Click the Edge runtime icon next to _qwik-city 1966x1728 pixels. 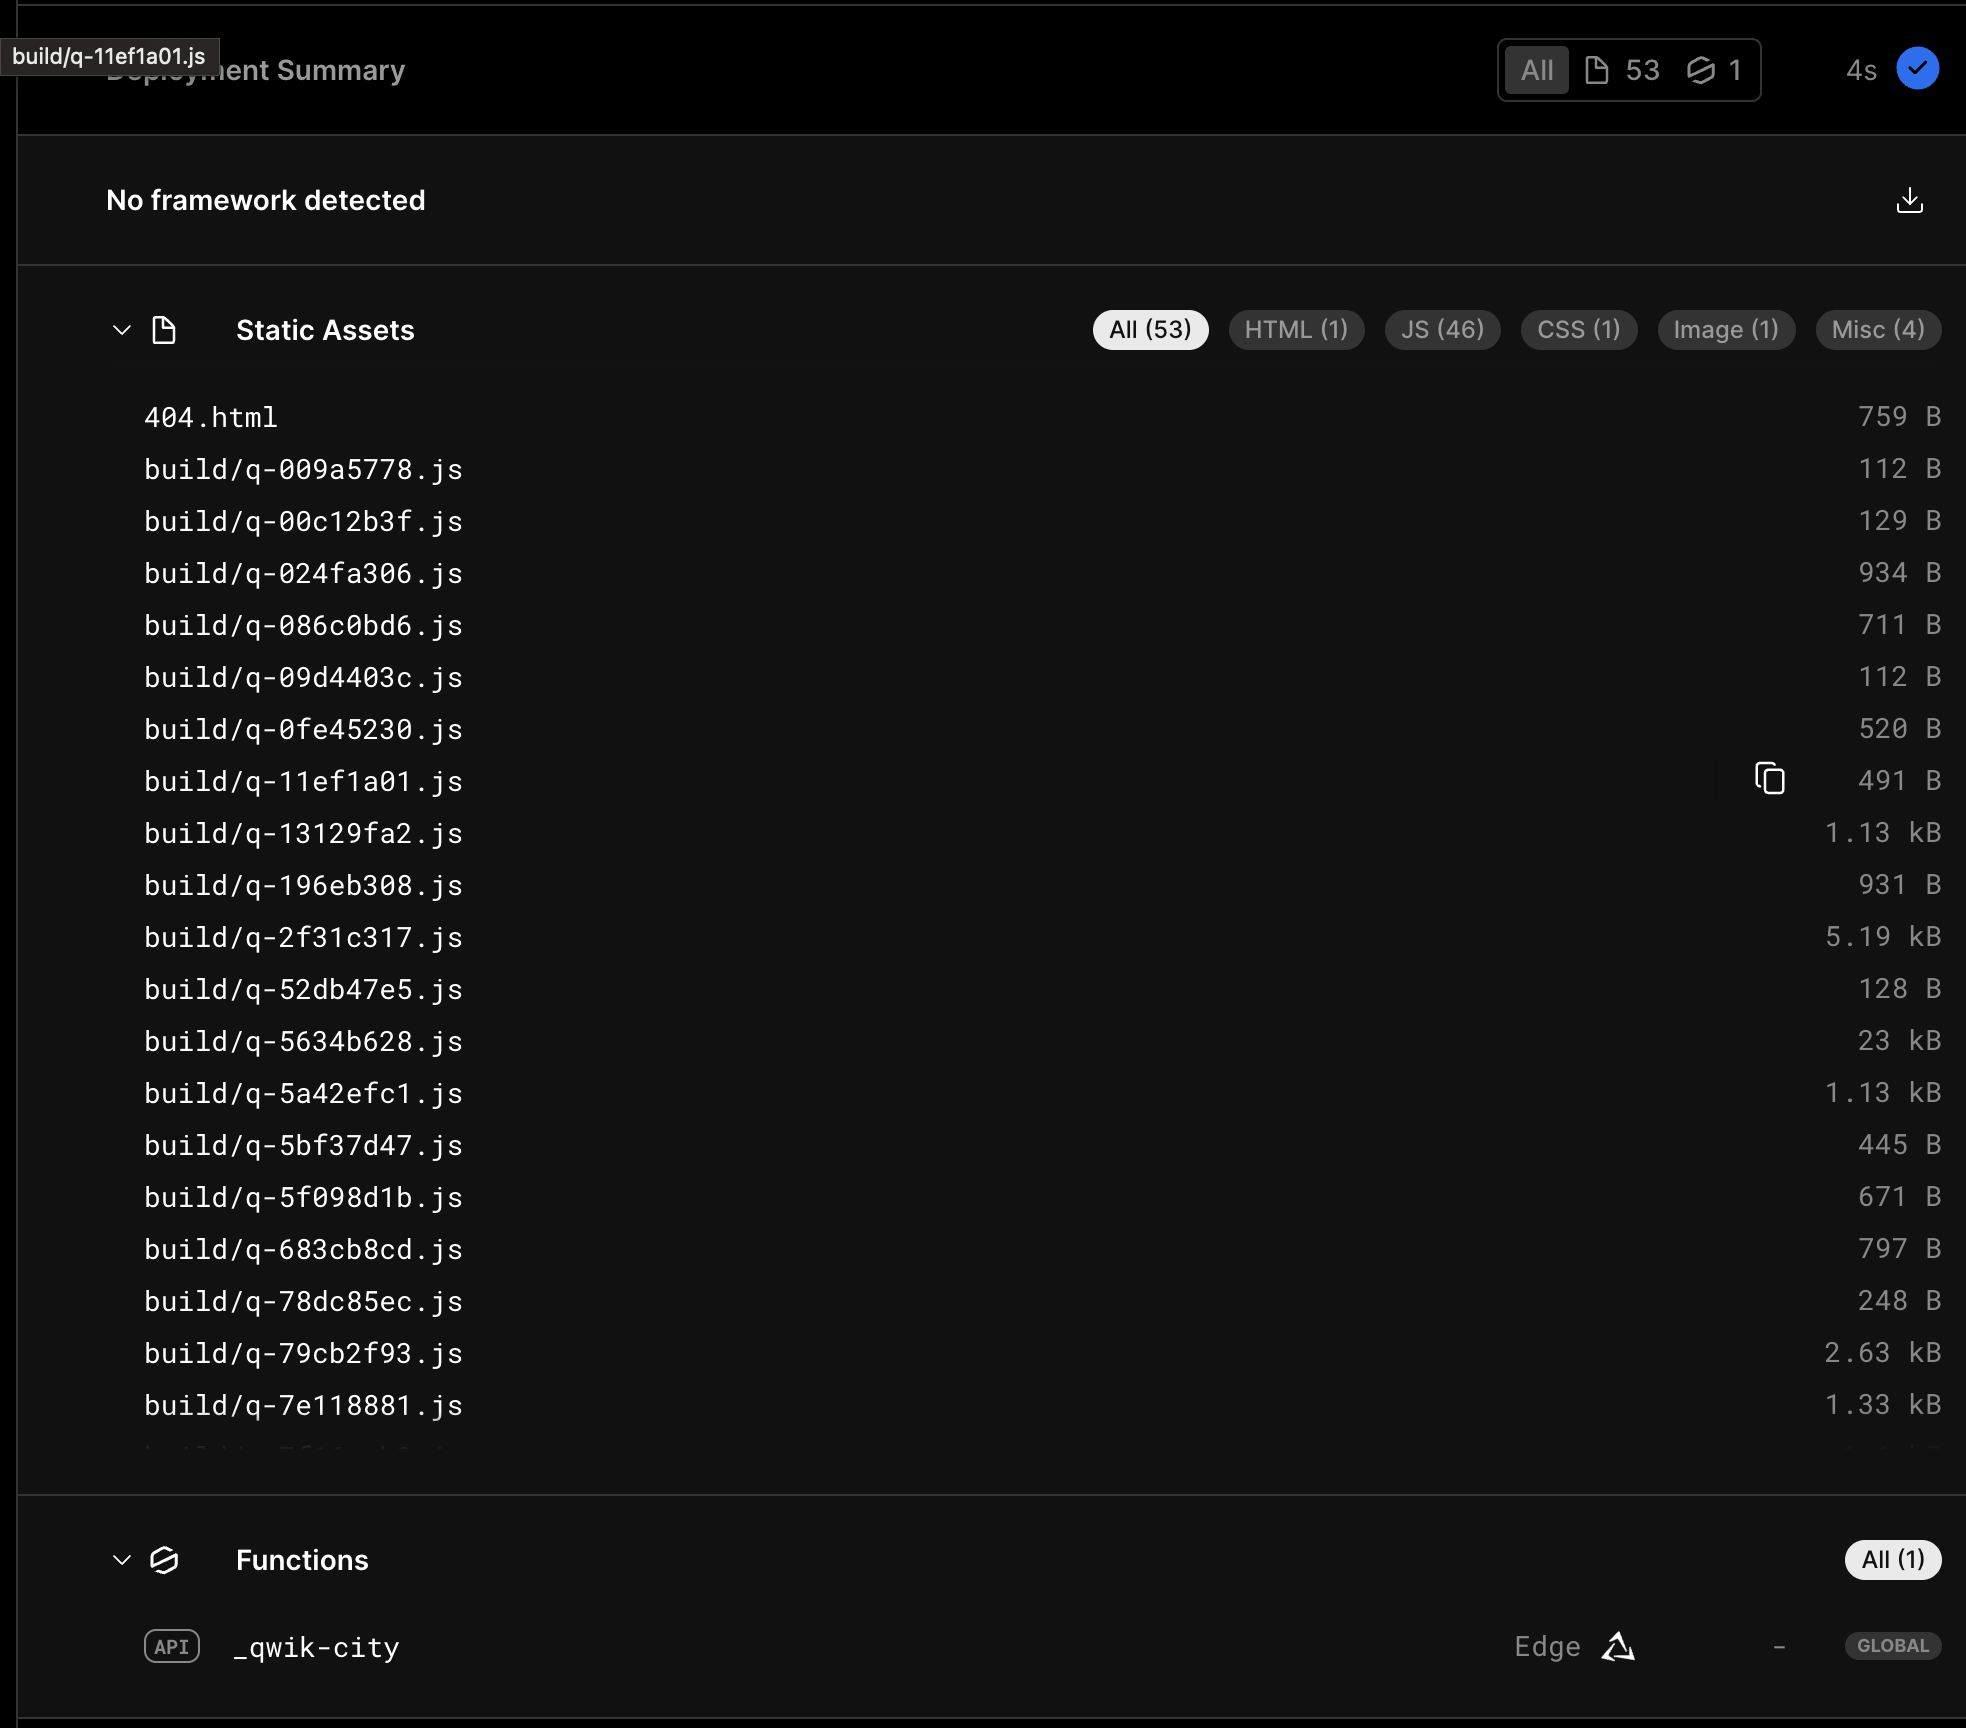(x=1618, y=1646)
